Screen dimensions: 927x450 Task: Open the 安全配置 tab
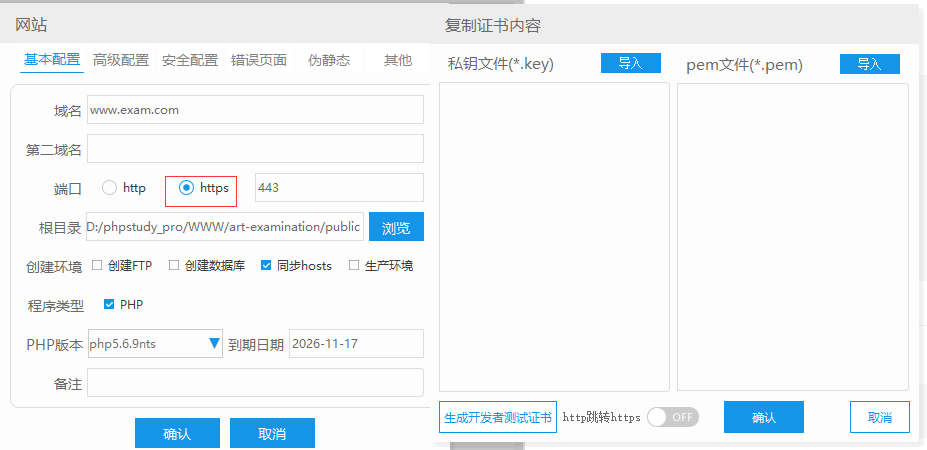(190, 60)
